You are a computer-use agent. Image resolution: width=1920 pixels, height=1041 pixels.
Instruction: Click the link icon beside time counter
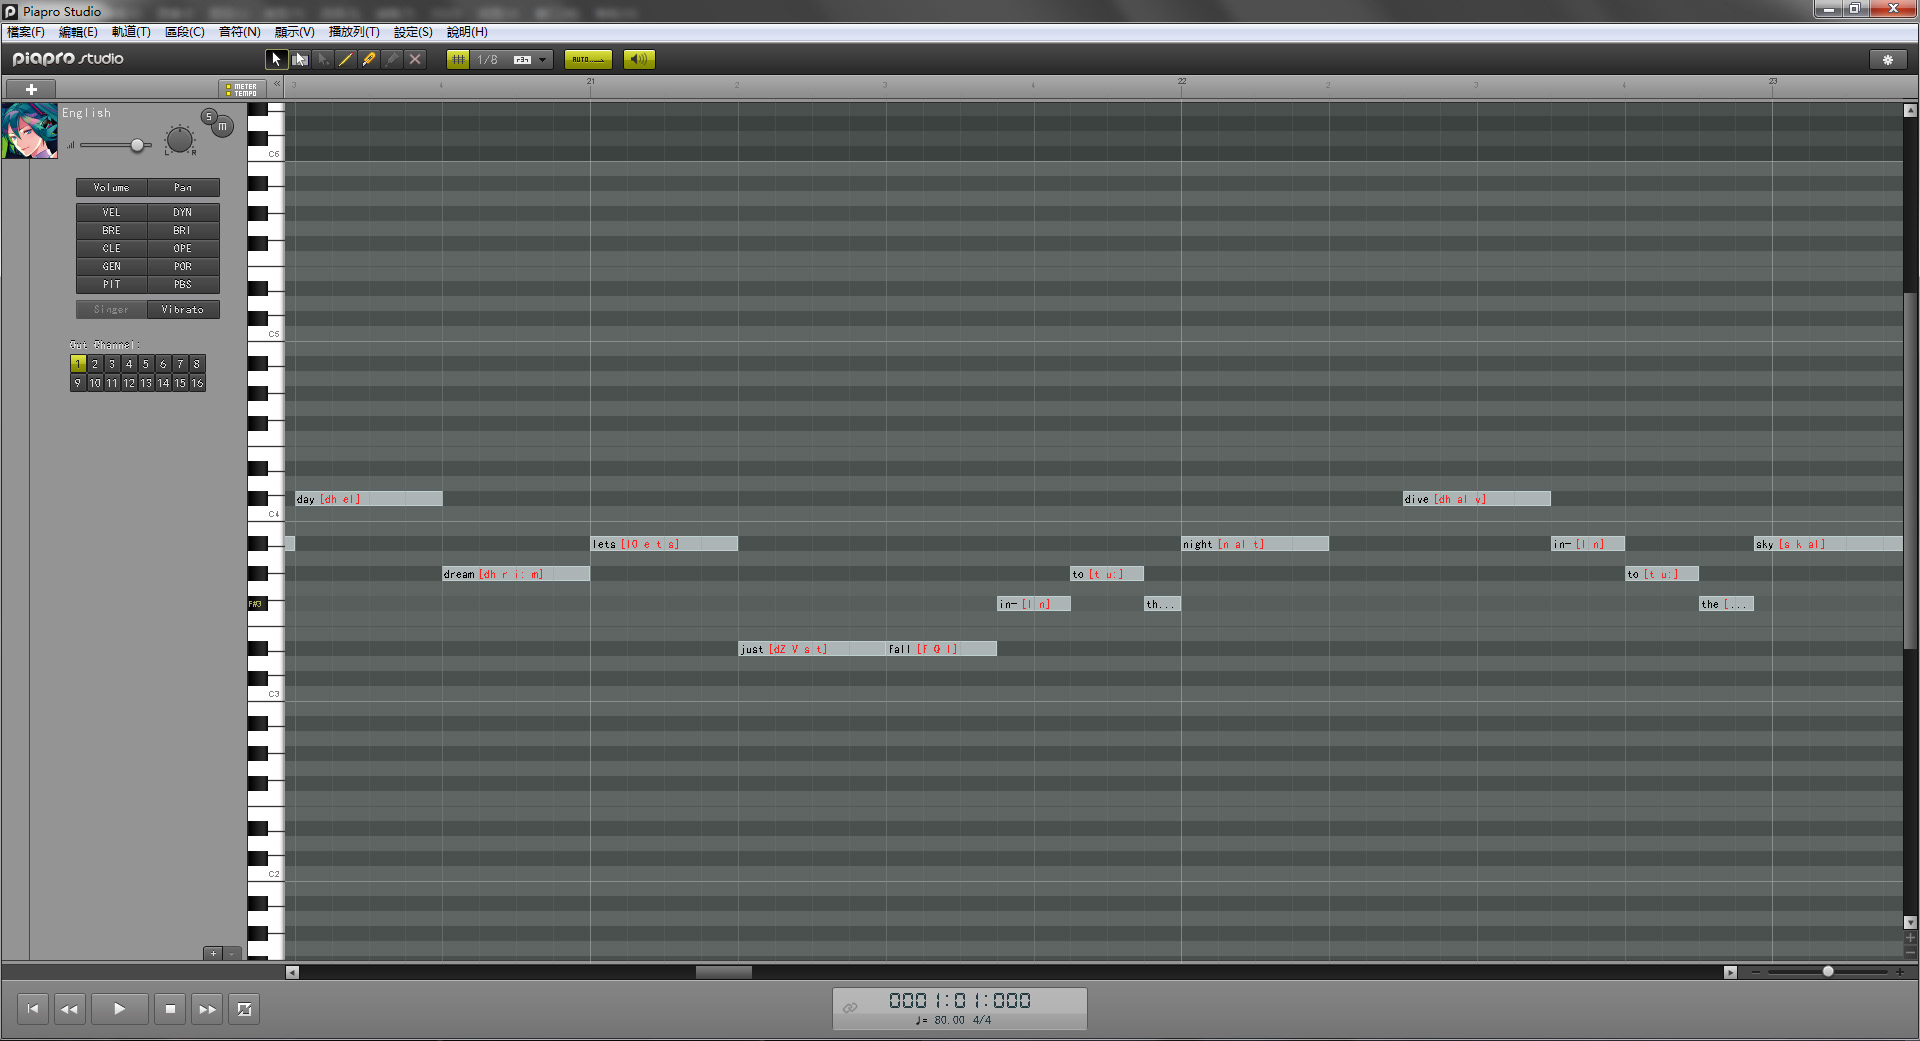tap(850, 1007)
